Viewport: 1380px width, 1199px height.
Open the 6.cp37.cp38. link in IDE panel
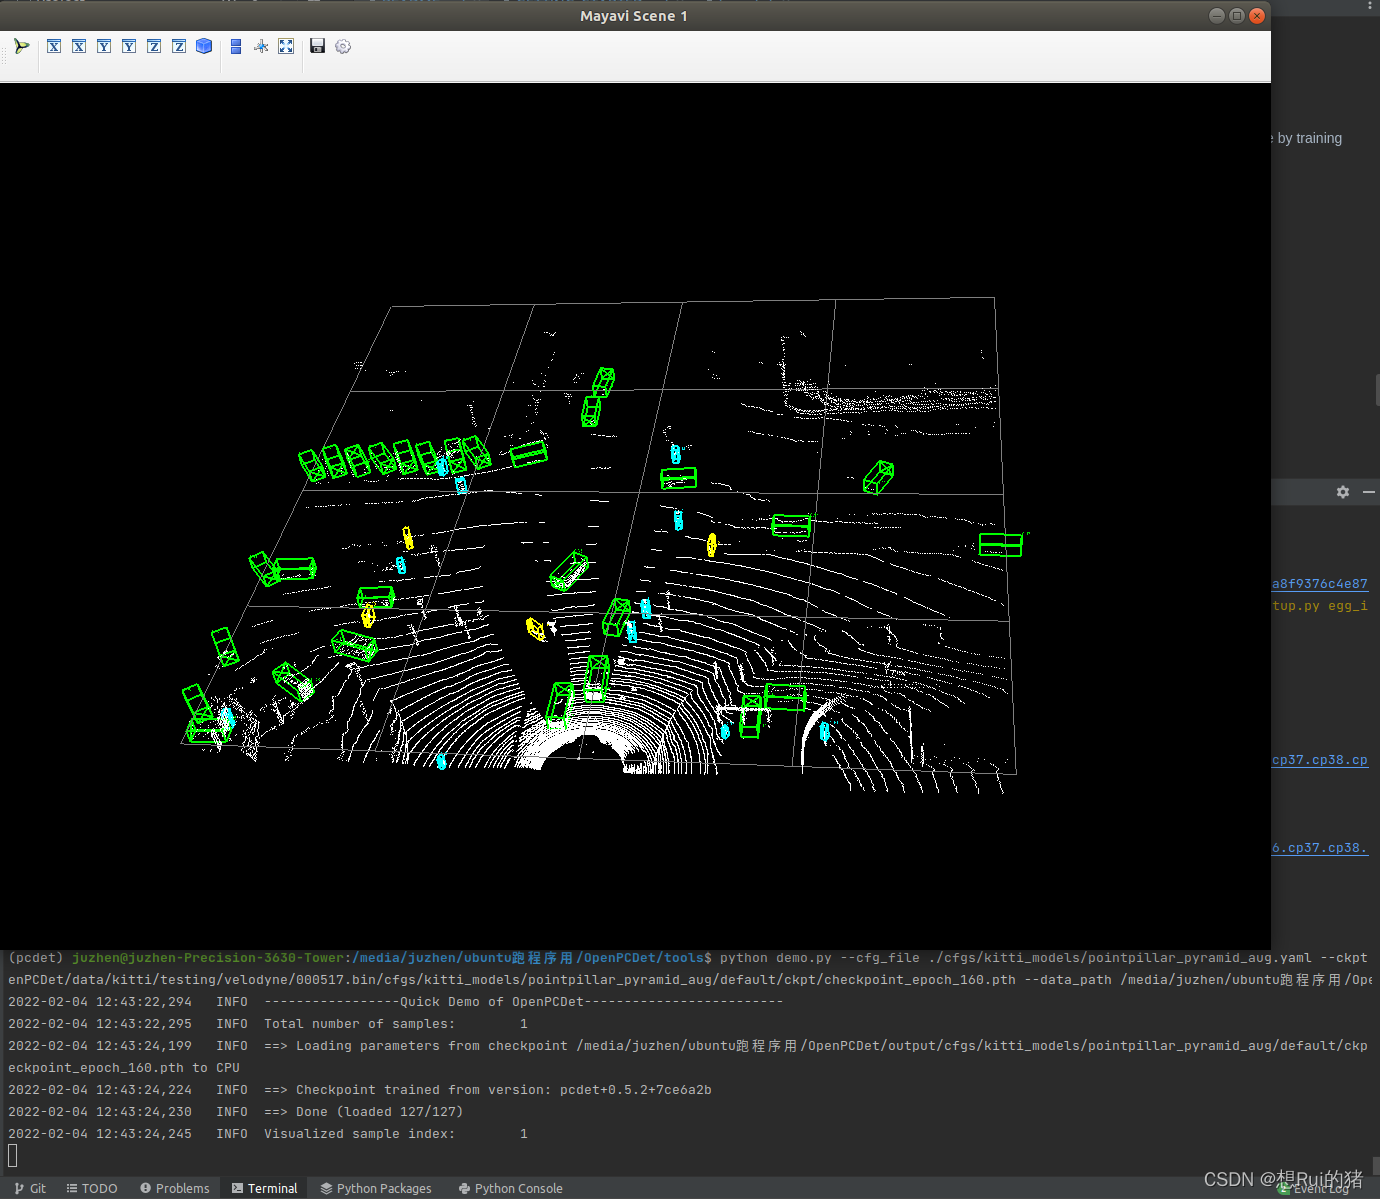[x=1320, y=848]
